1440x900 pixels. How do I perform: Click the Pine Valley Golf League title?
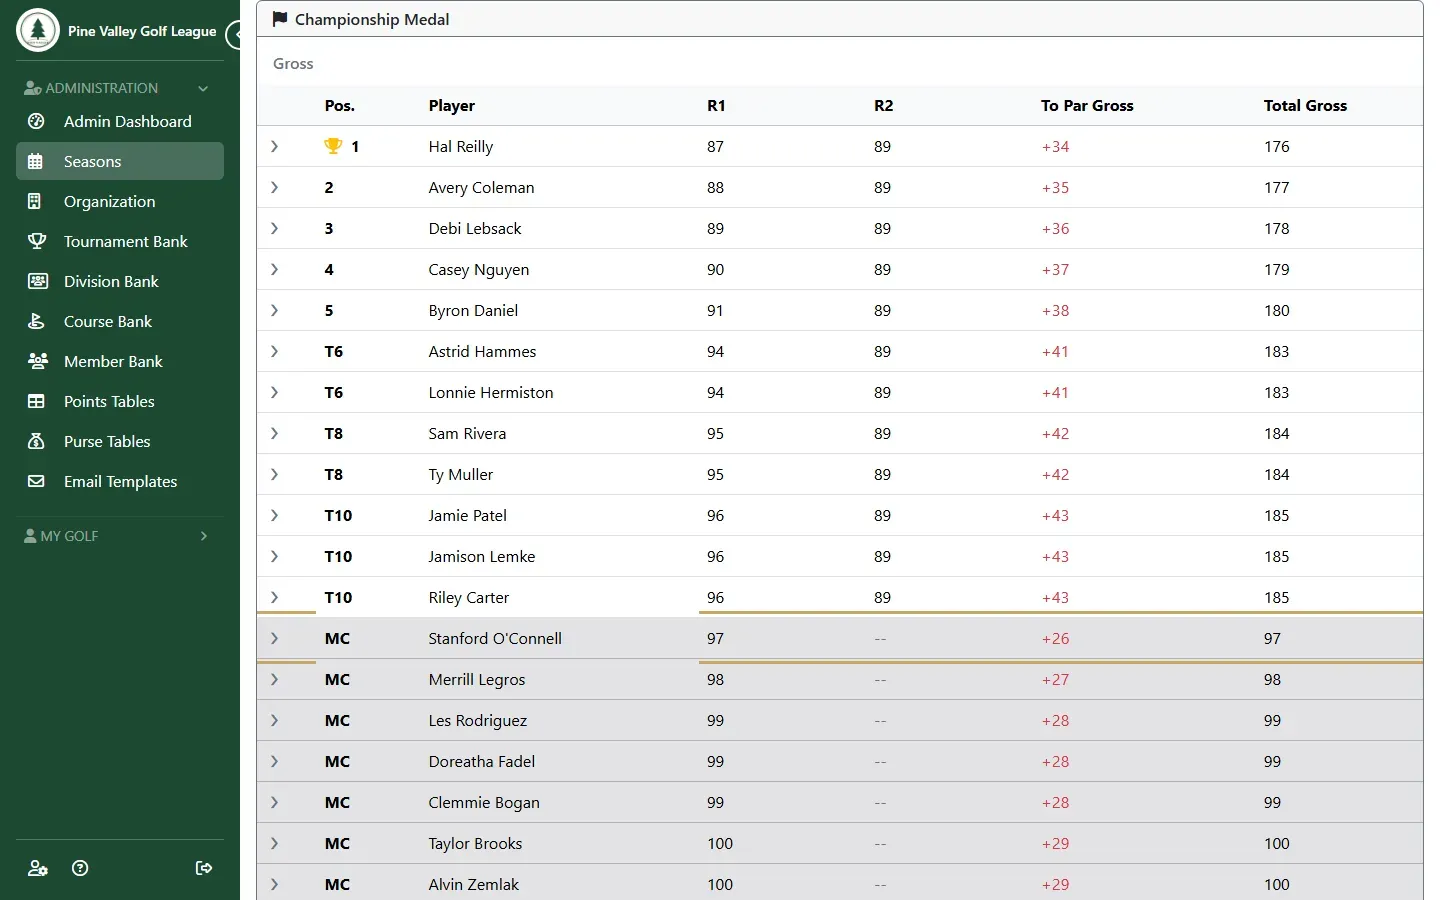pyautogui.click(x=142, y=31)
